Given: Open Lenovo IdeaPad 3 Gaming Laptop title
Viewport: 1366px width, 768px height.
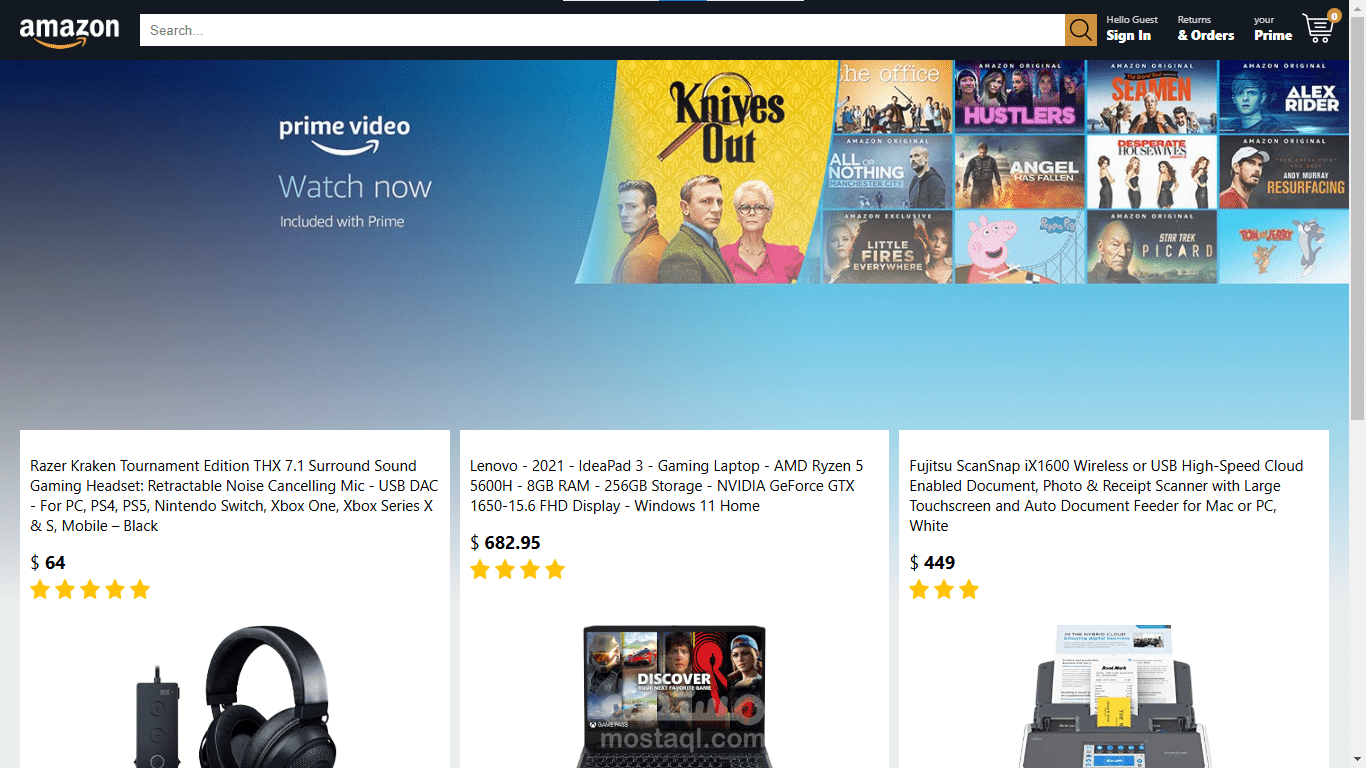Looking at the screenshot, I should (667, 486).
